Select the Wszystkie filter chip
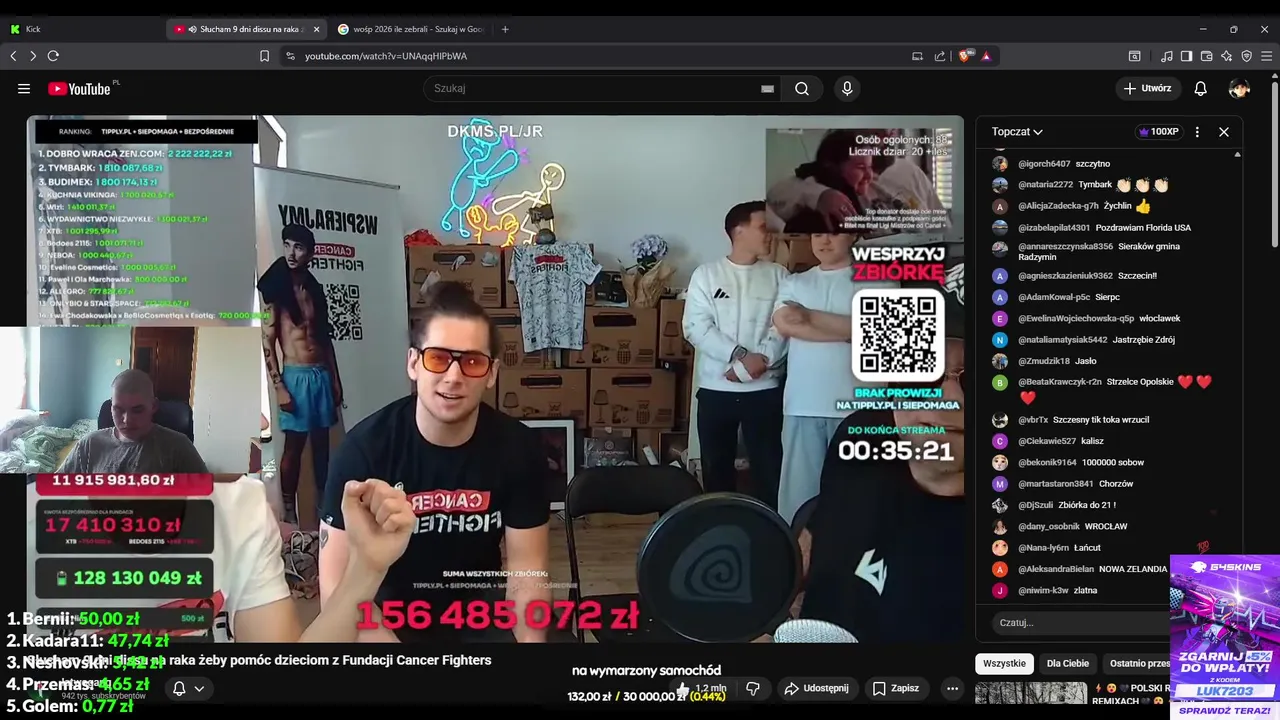1280x720 pixels. point(1004,663)
